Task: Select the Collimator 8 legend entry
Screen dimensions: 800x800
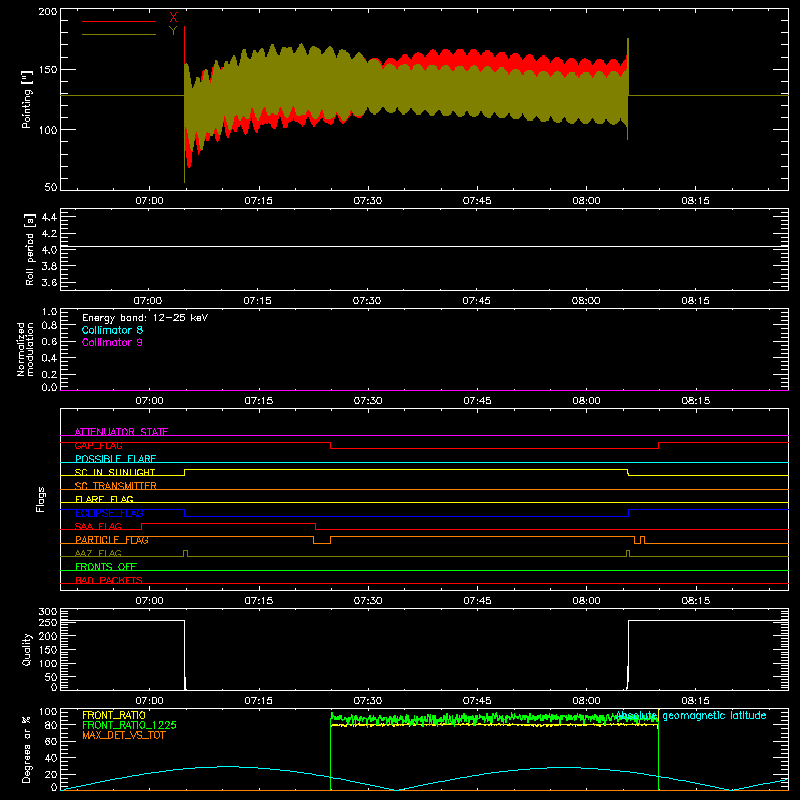Action: tap(112, 330)
